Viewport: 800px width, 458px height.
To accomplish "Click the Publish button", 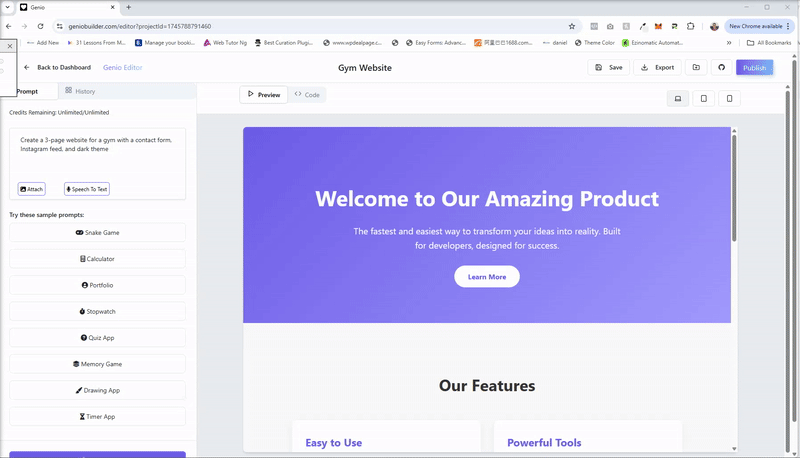I will [754, 68].
